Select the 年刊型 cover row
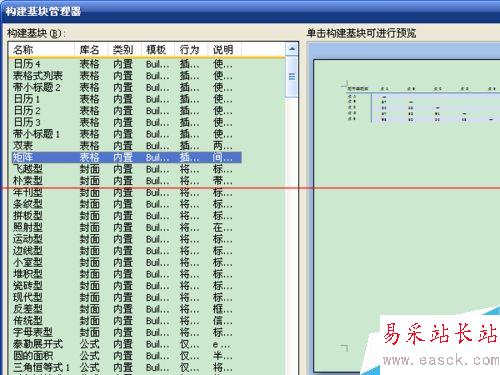The image size is (500, 375). (x=126, y=192)
